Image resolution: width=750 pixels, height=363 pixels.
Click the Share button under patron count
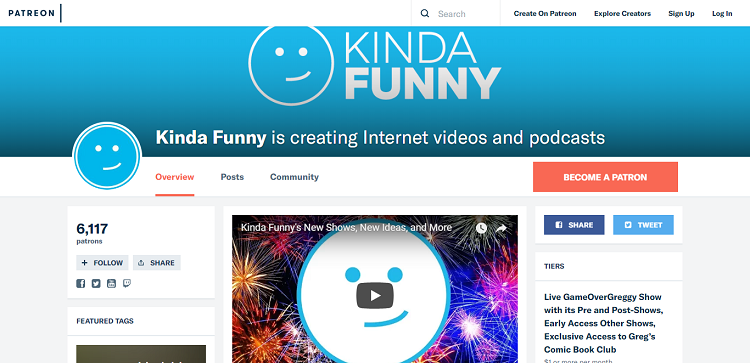click(x=156, y=263)
